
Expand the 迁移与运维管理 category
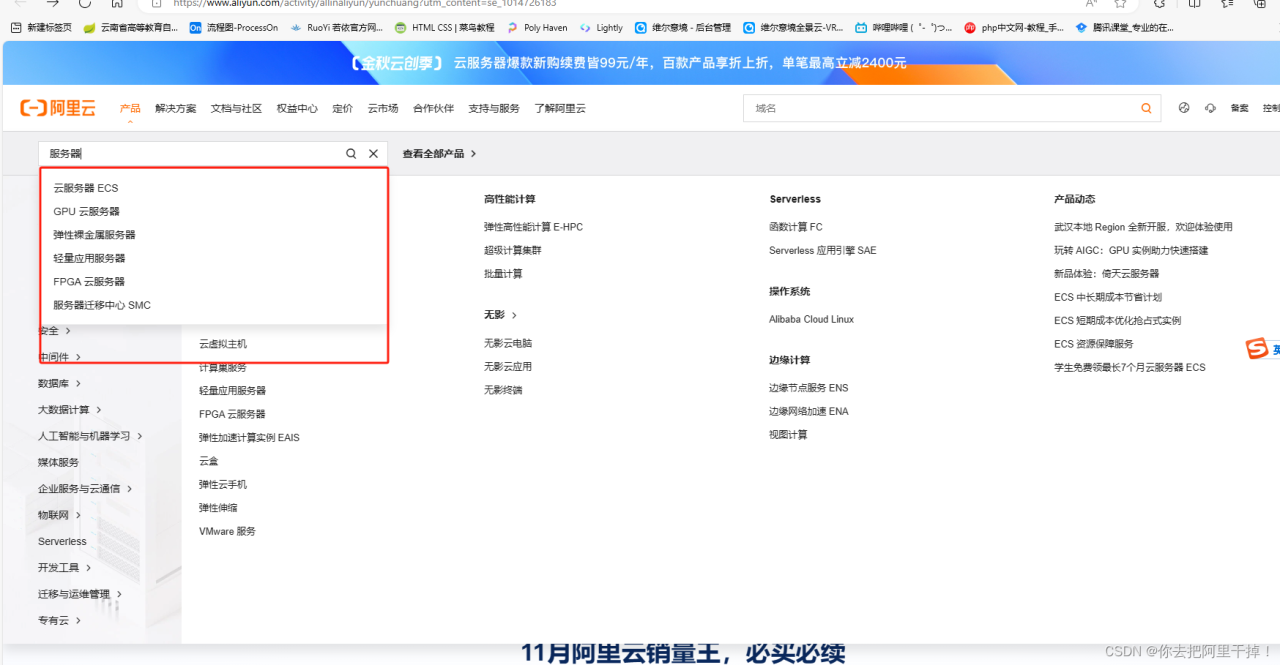coord(80,594)
